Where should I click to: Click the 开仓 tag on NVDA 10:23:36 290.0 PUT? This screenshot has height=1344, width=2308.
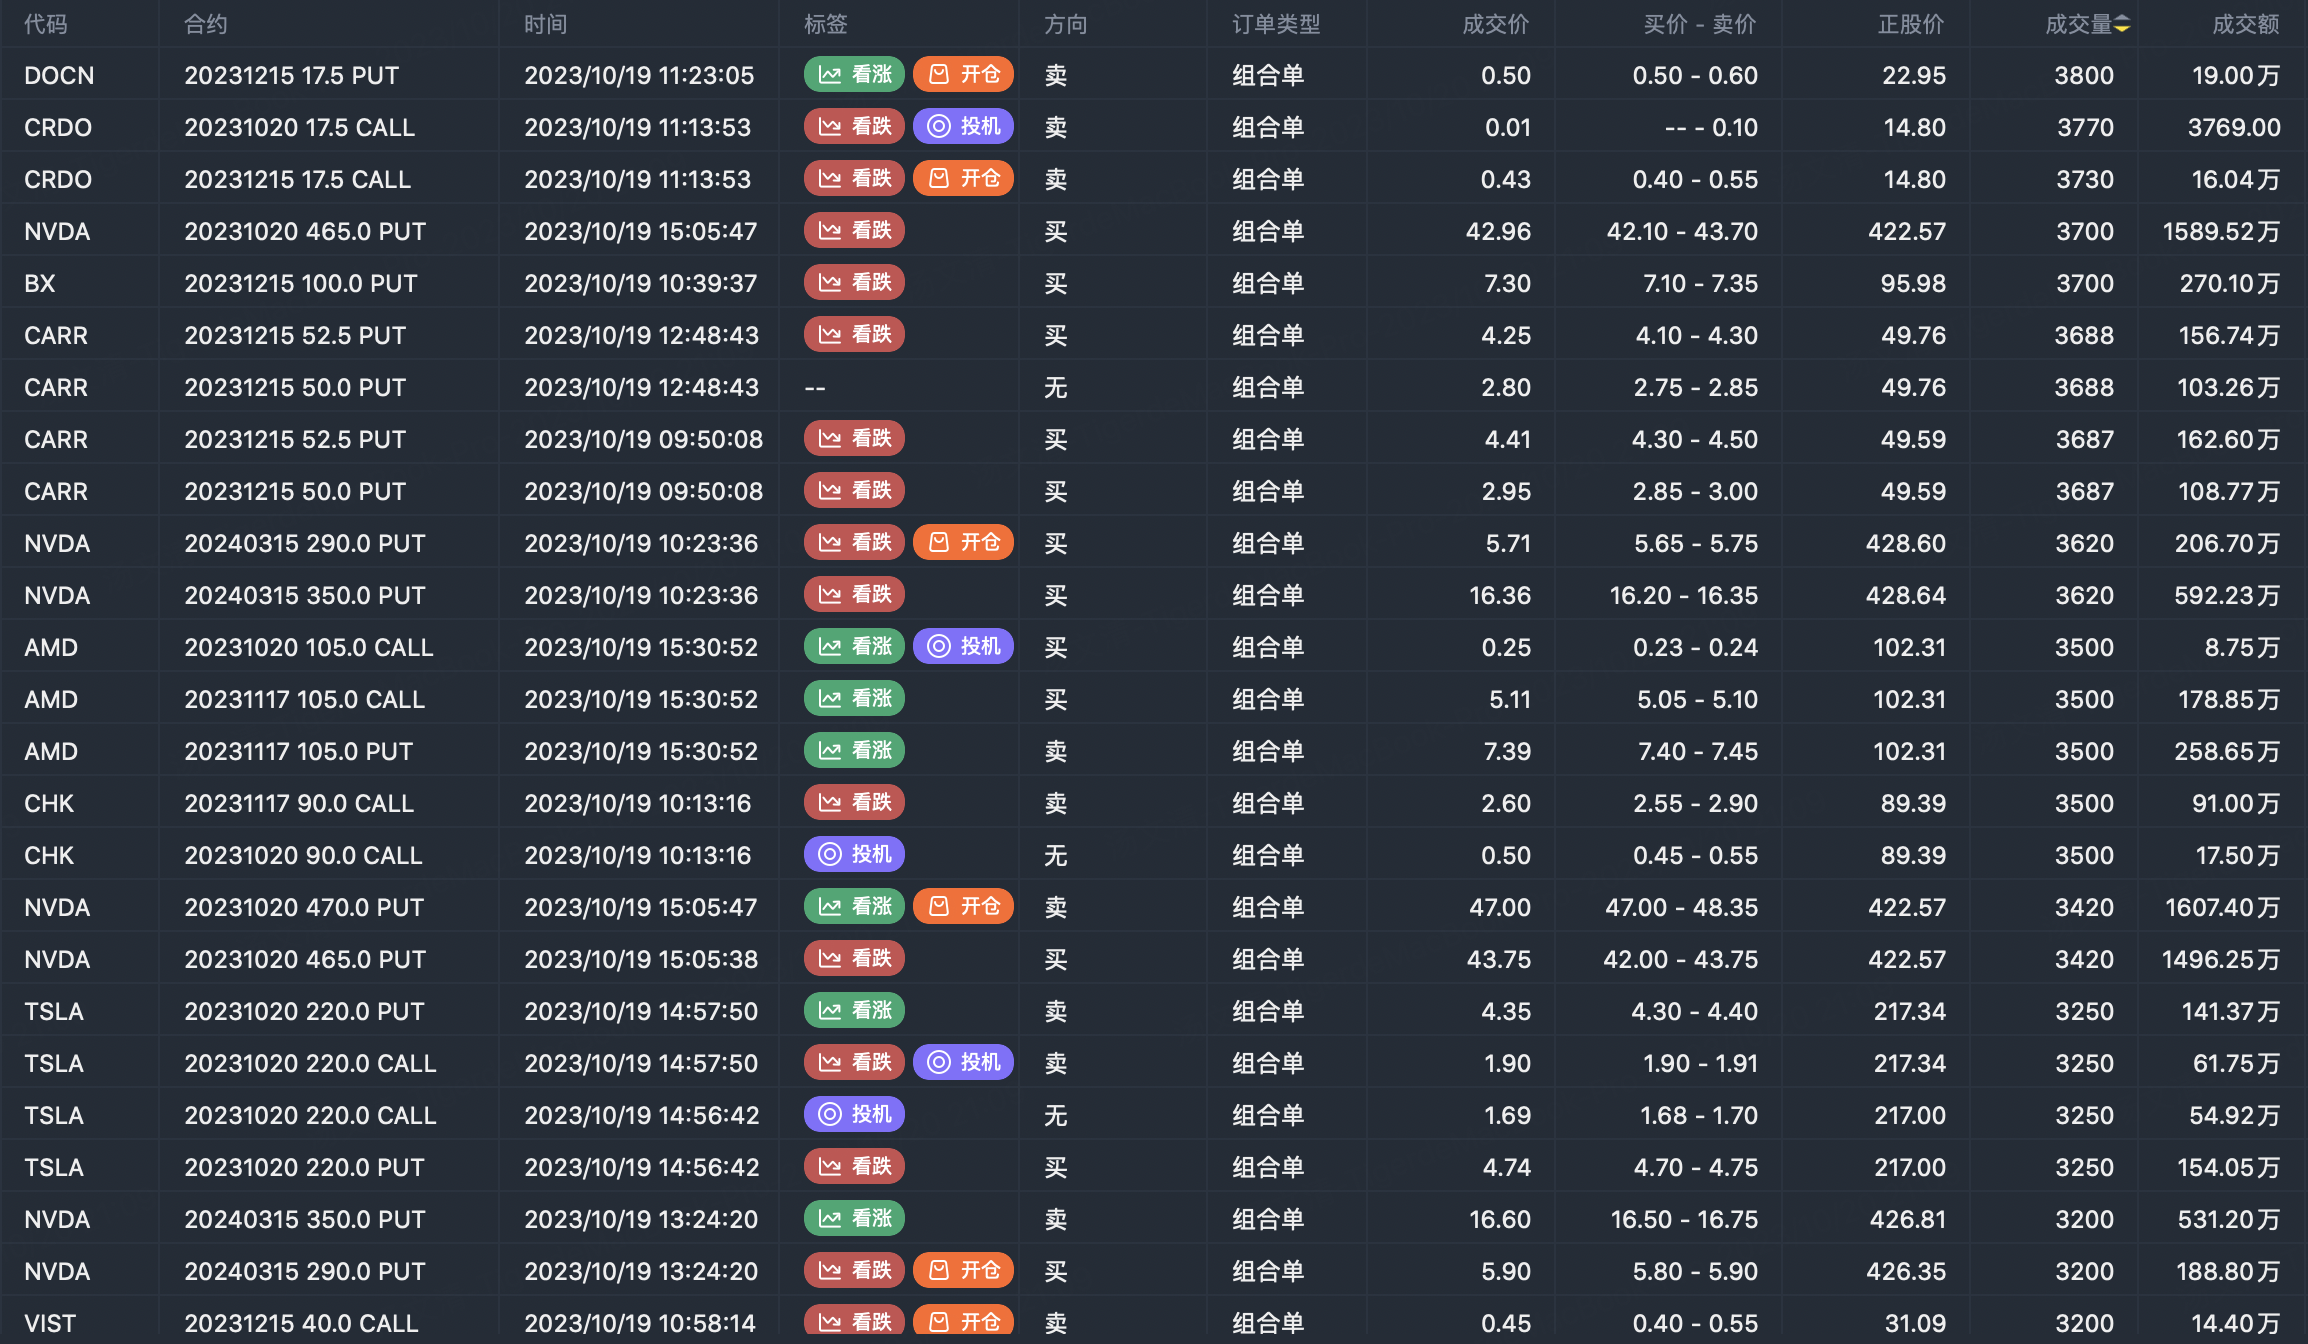[x=964, y=542]
